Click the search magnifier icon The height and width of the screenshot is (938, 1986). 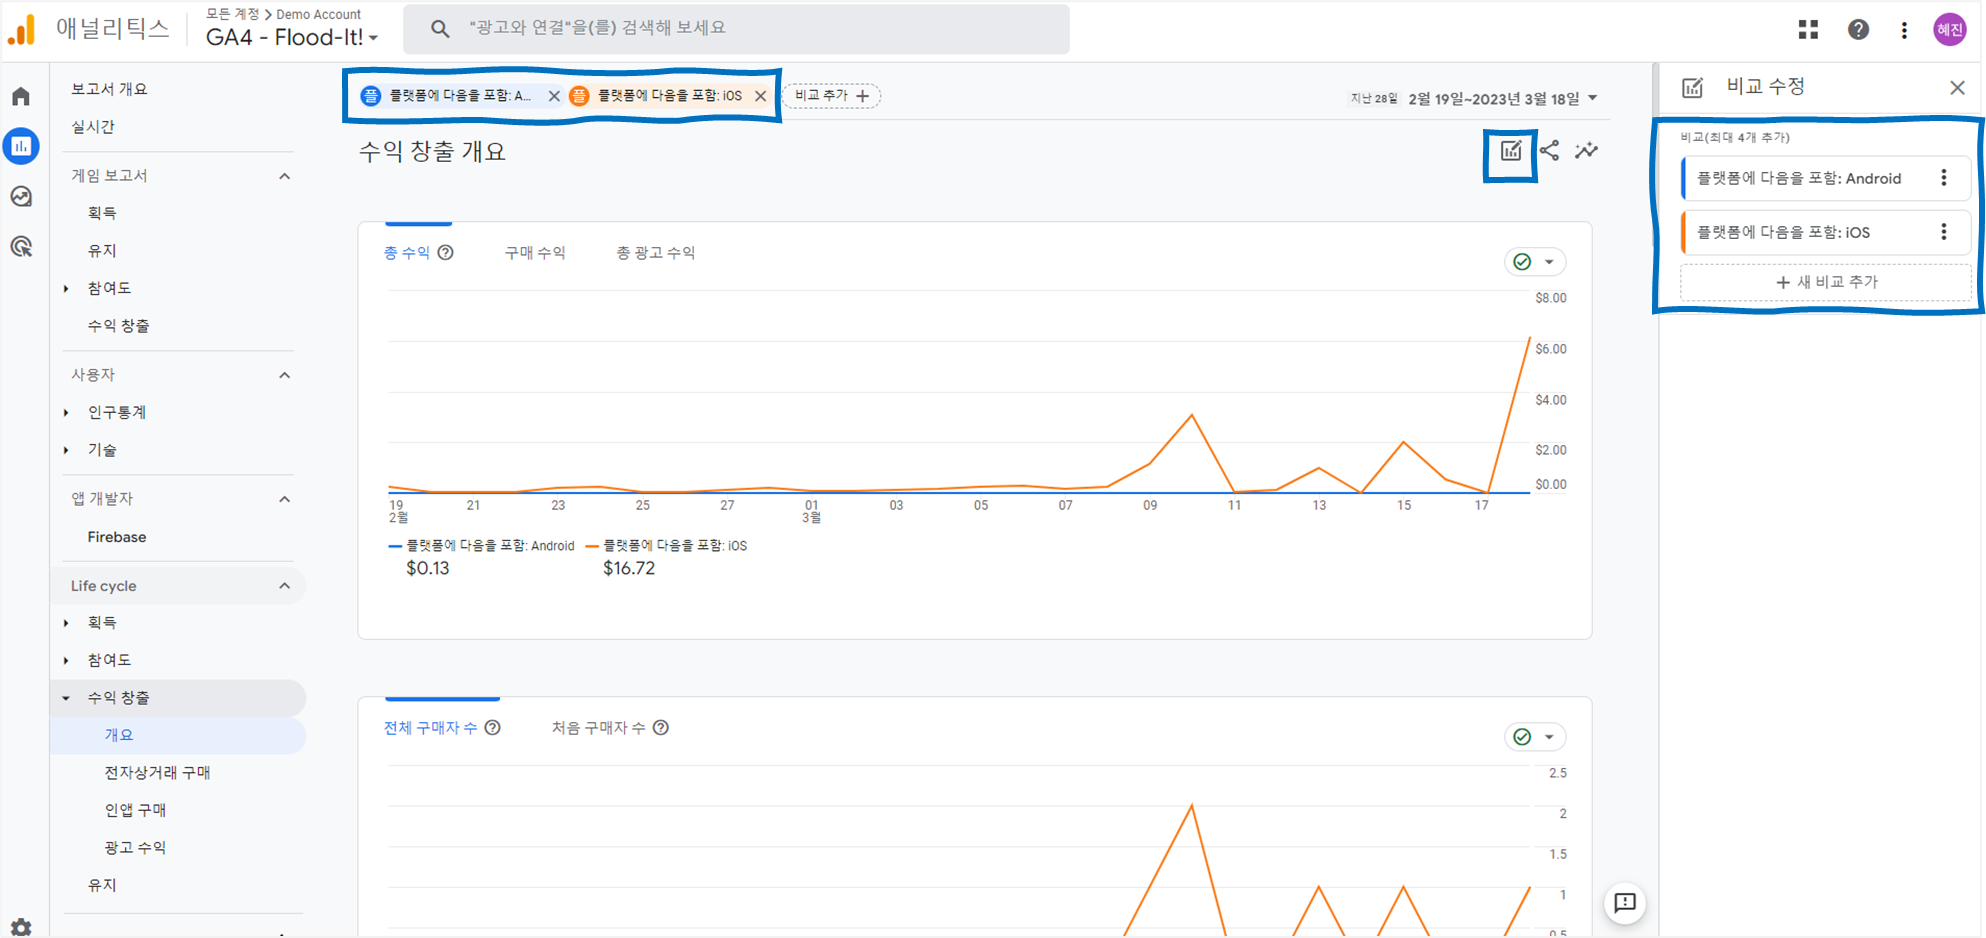click(x=440, y=29)
